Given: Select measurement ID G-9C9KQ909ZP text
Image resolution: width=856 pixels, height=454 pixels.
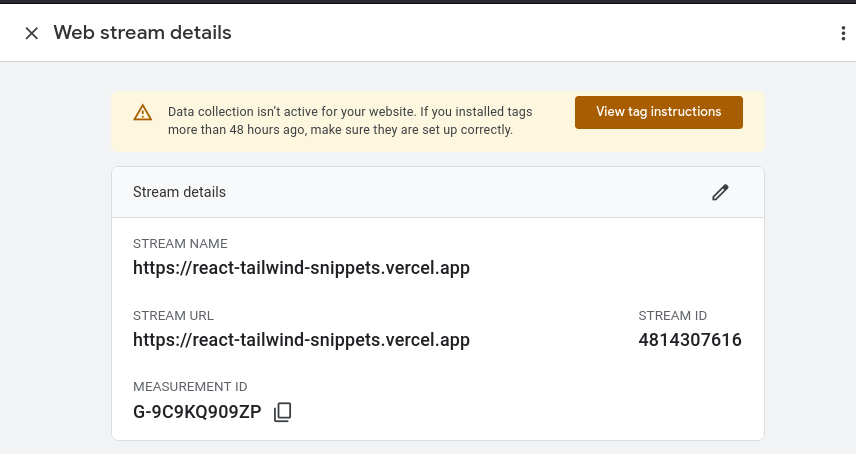Looking at the screenshot, I should tap(197, 412).
